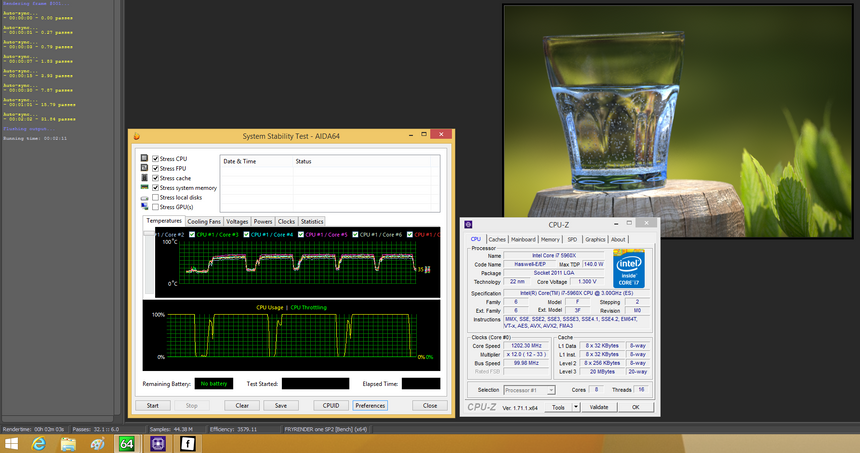Toggle the Stress GPU(s) checkbox
This screenshot has width=860, height=453.
[x=156, y=207]
